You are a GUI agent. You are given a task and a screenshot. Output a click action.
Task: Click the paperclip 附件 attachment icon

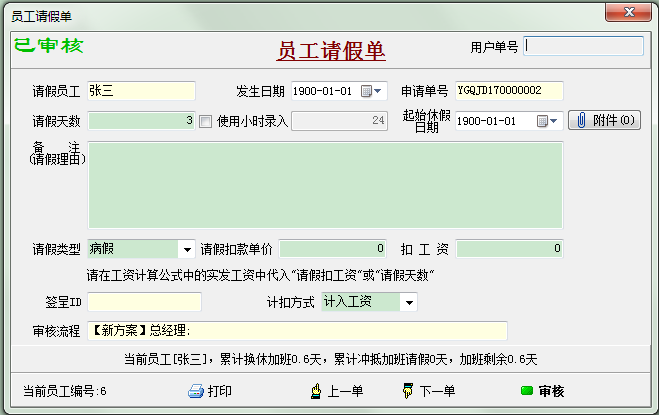[582, 121]
